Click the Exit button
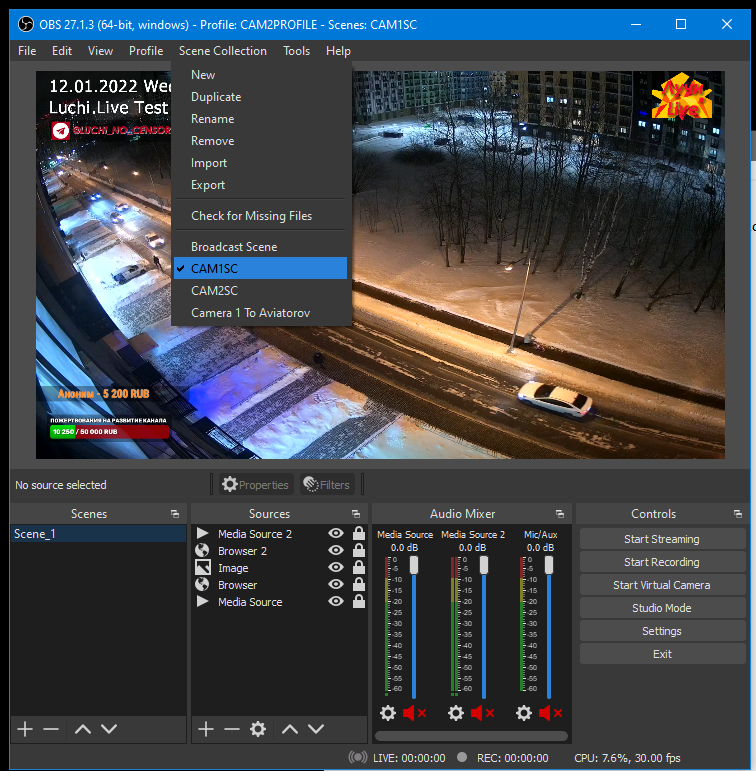 point(662,654)
